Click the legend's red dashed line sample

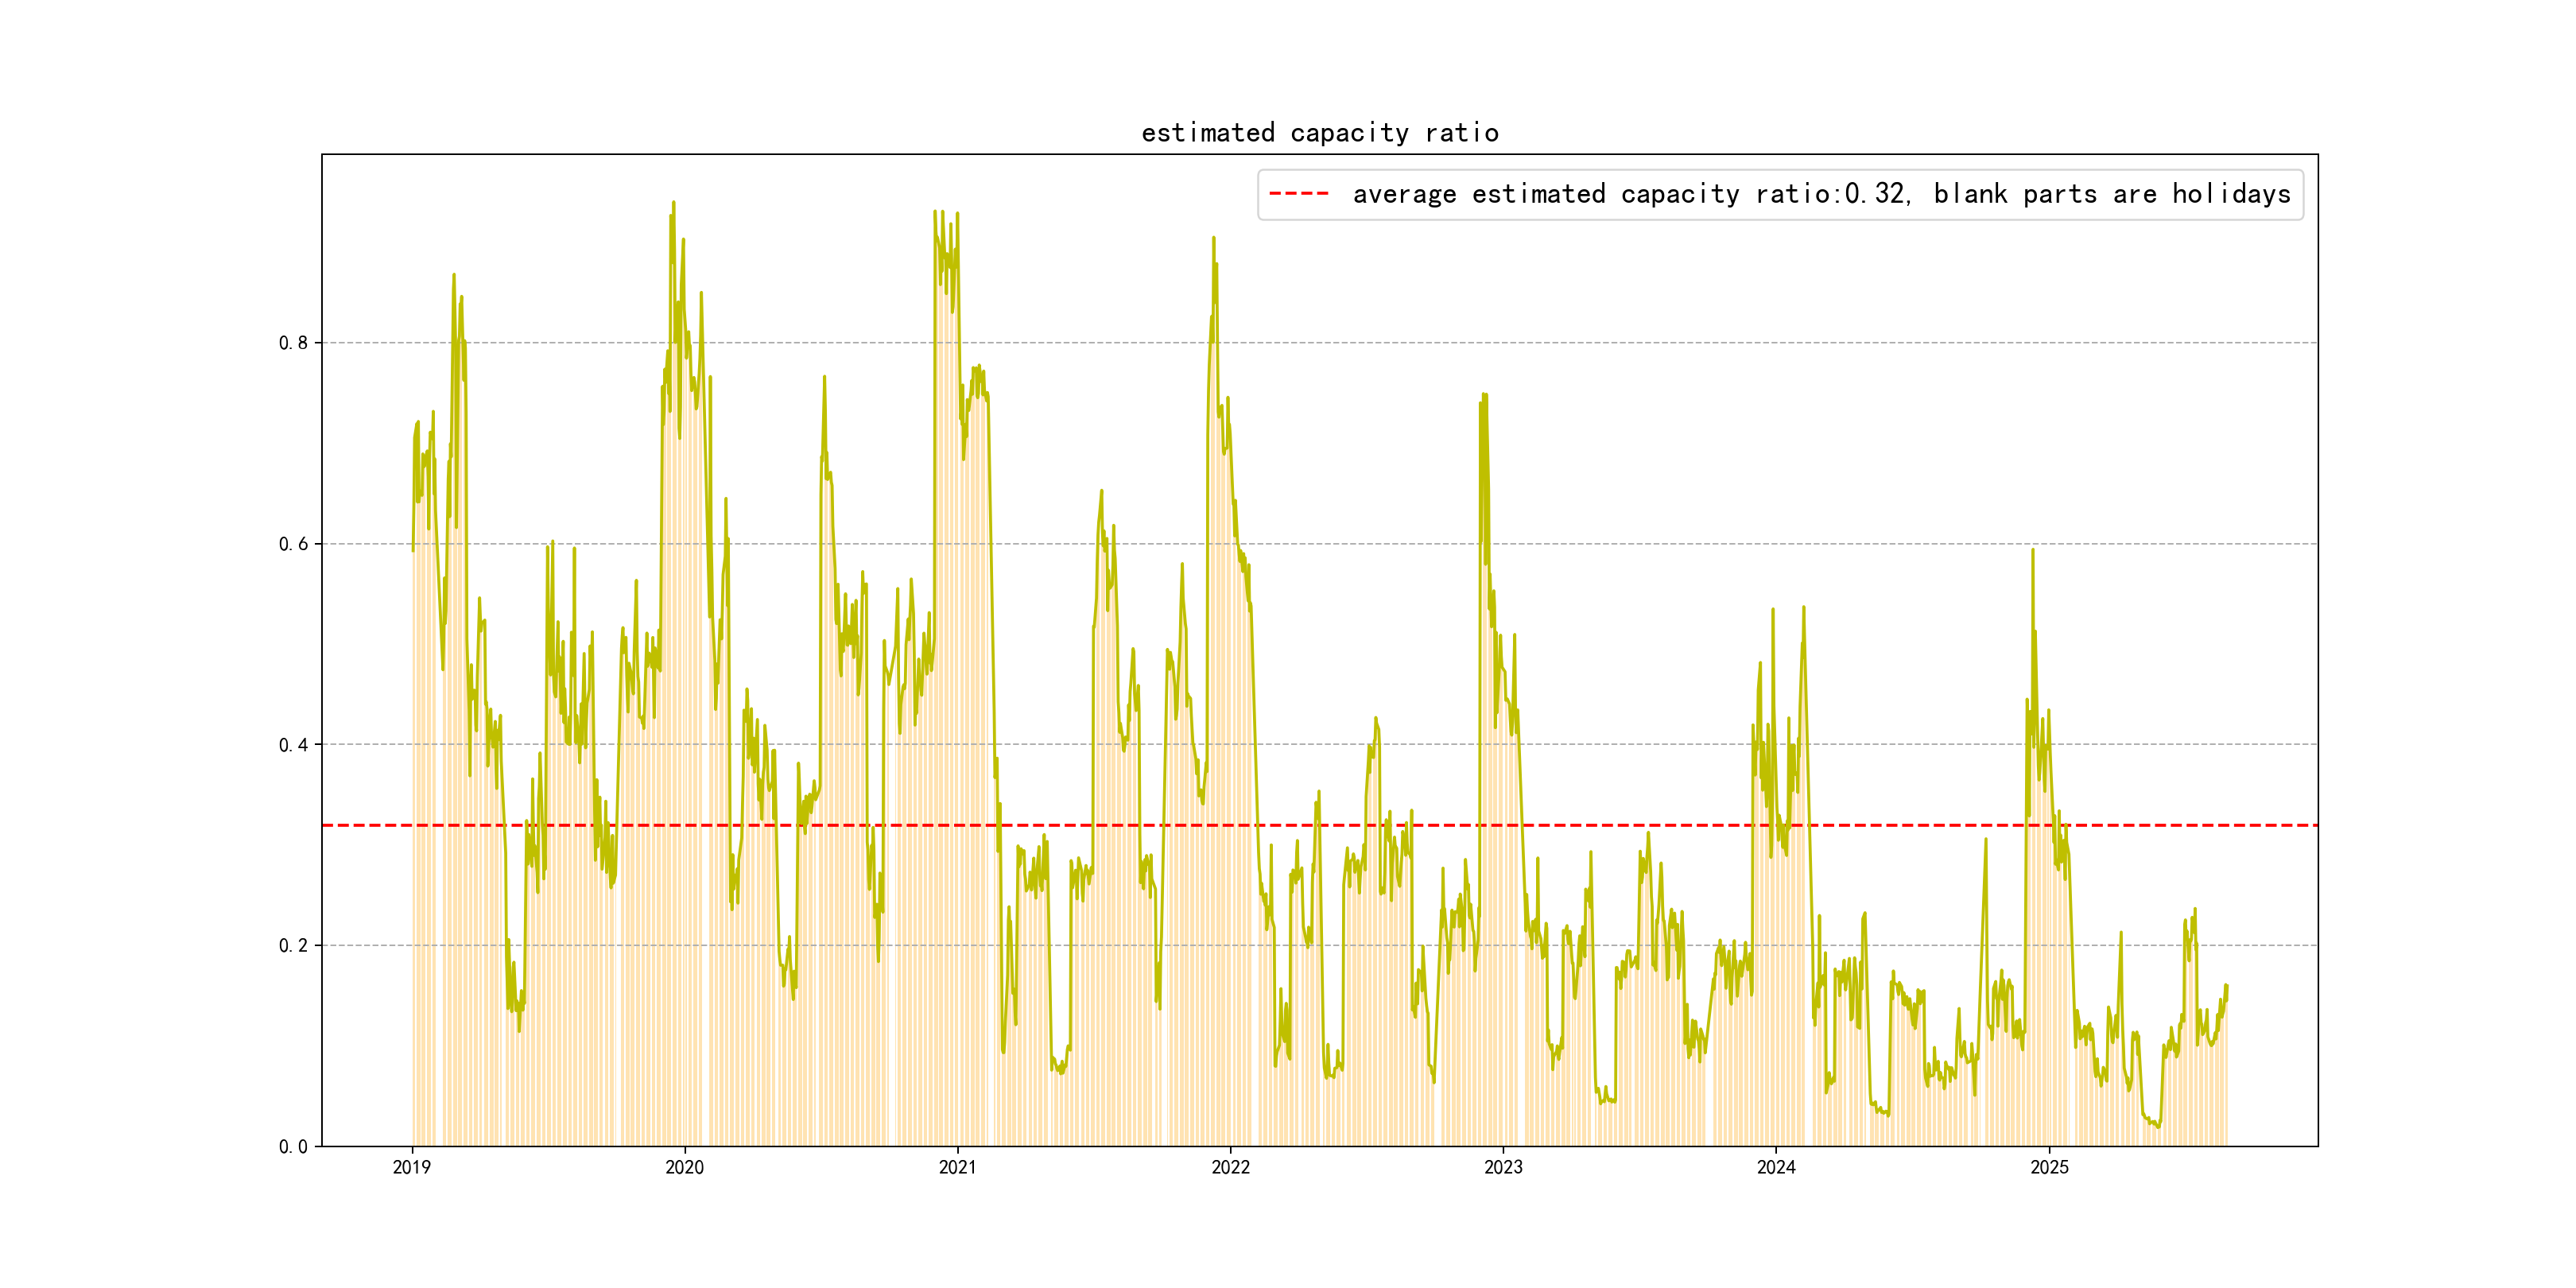point(1298,194)
